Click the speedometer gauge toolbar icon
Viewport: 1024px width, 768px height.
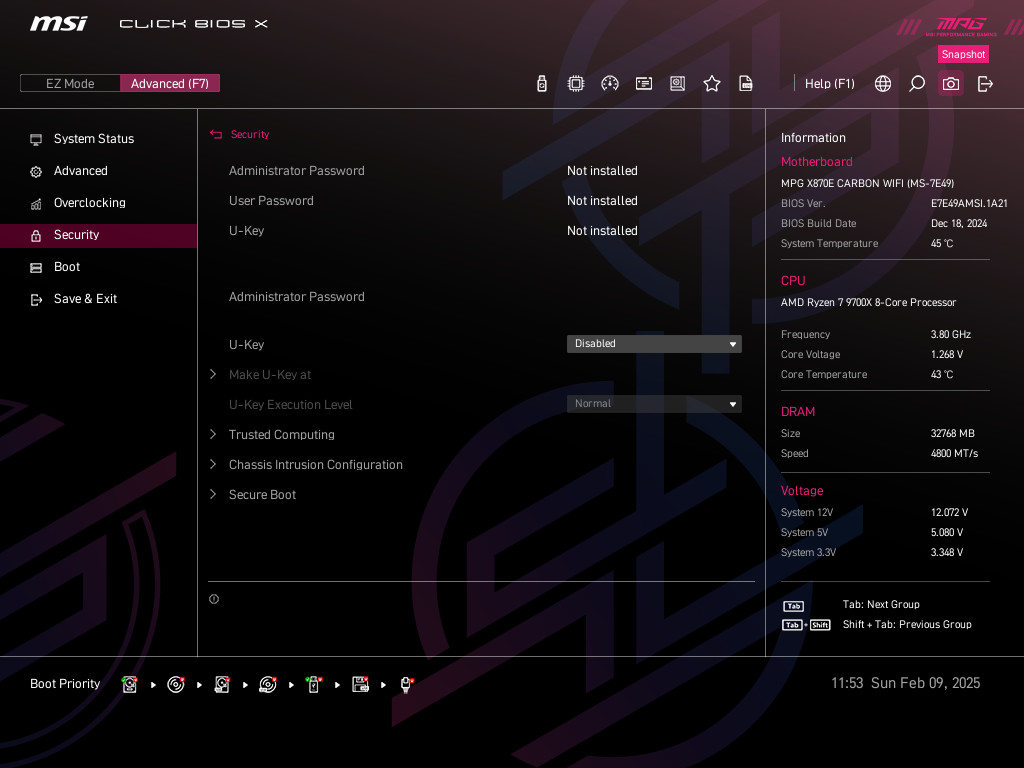pyautogui.click(x=610, y=84)
